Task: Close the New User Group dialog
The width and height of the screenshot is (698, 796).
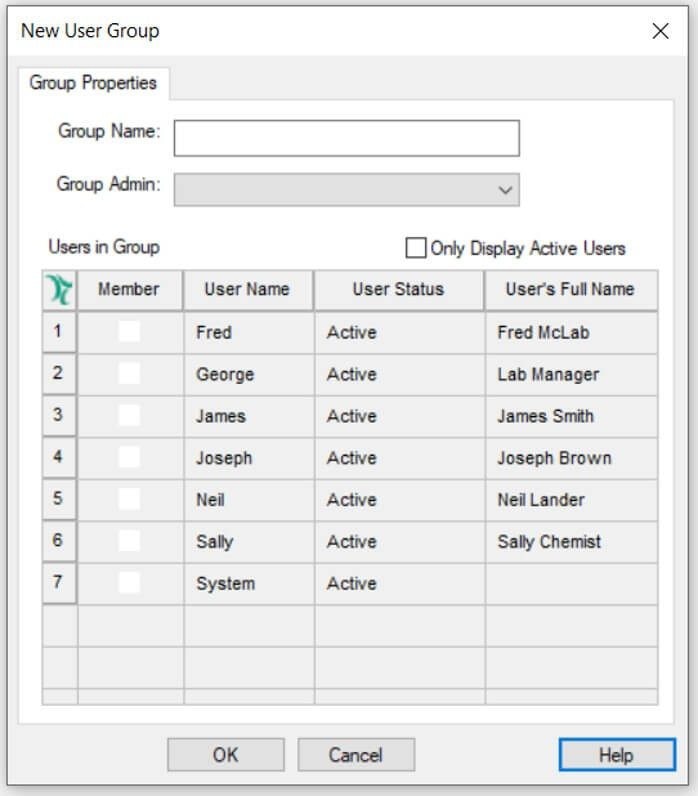Action: [x=660, y=31]
